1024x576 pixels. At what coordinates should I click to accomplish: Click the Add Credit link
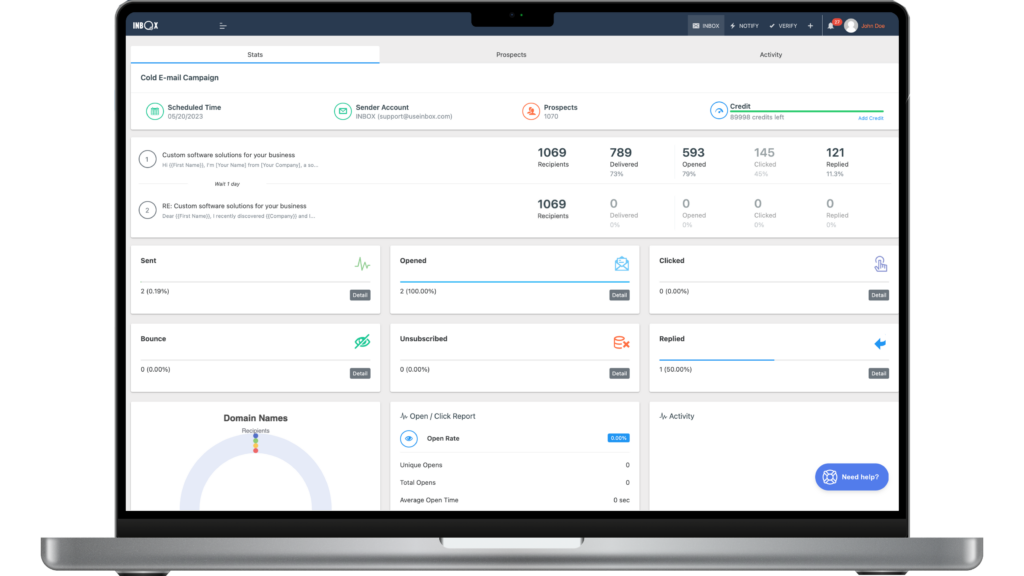click(x=870, y=118)
